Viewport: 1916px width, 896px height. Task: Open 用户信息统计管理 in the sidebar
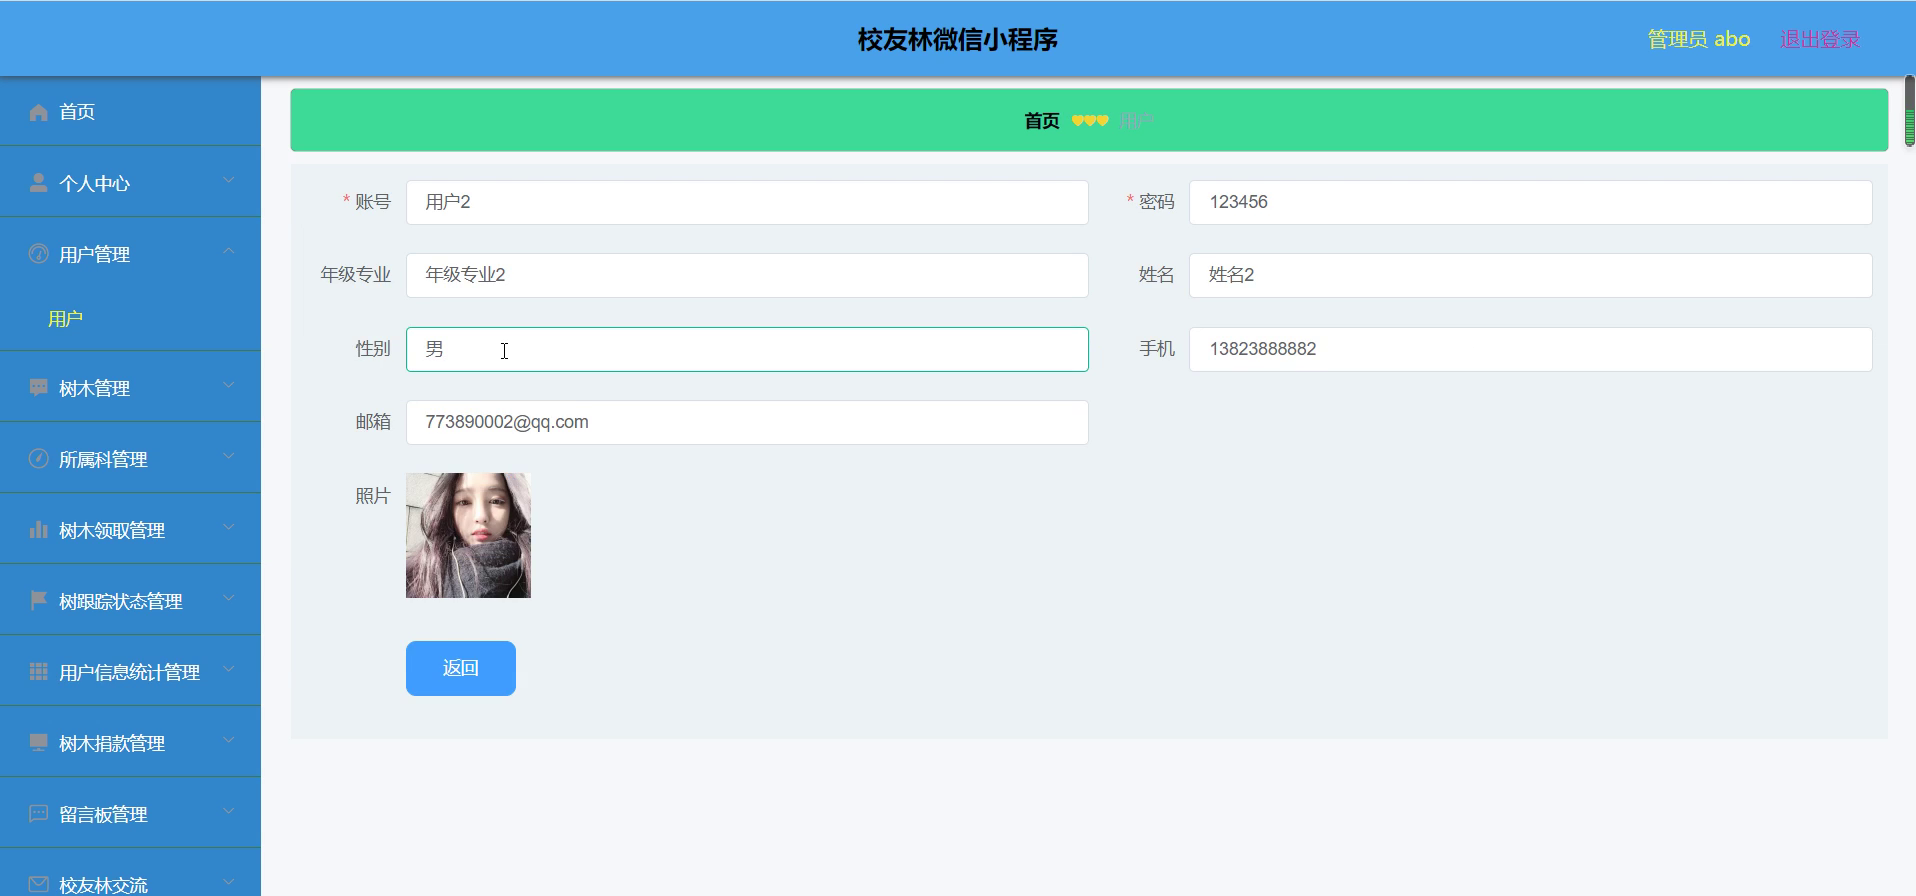130,671
